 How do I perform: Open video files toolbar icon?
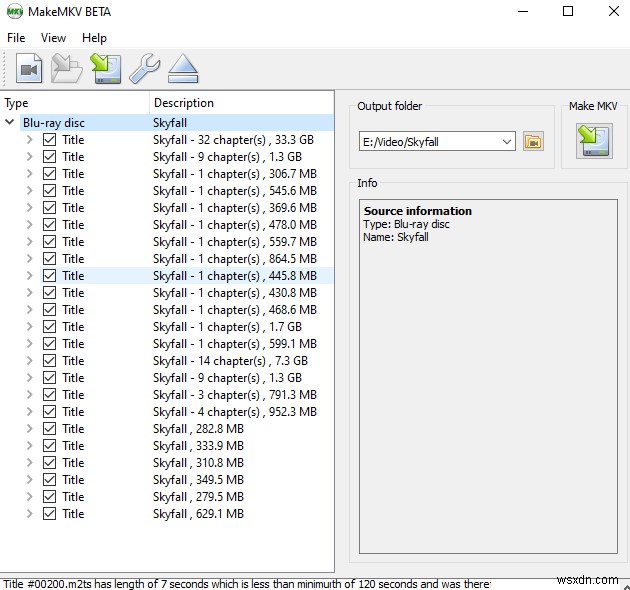(29, 69)
